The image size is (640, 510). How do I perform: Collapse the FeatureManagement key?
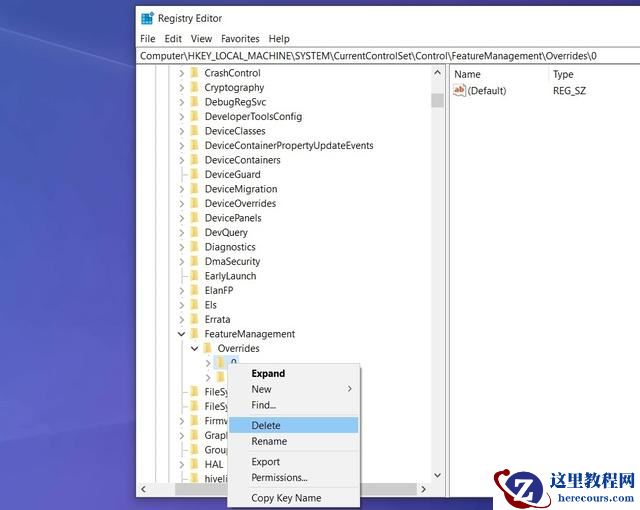click(182, 334)
